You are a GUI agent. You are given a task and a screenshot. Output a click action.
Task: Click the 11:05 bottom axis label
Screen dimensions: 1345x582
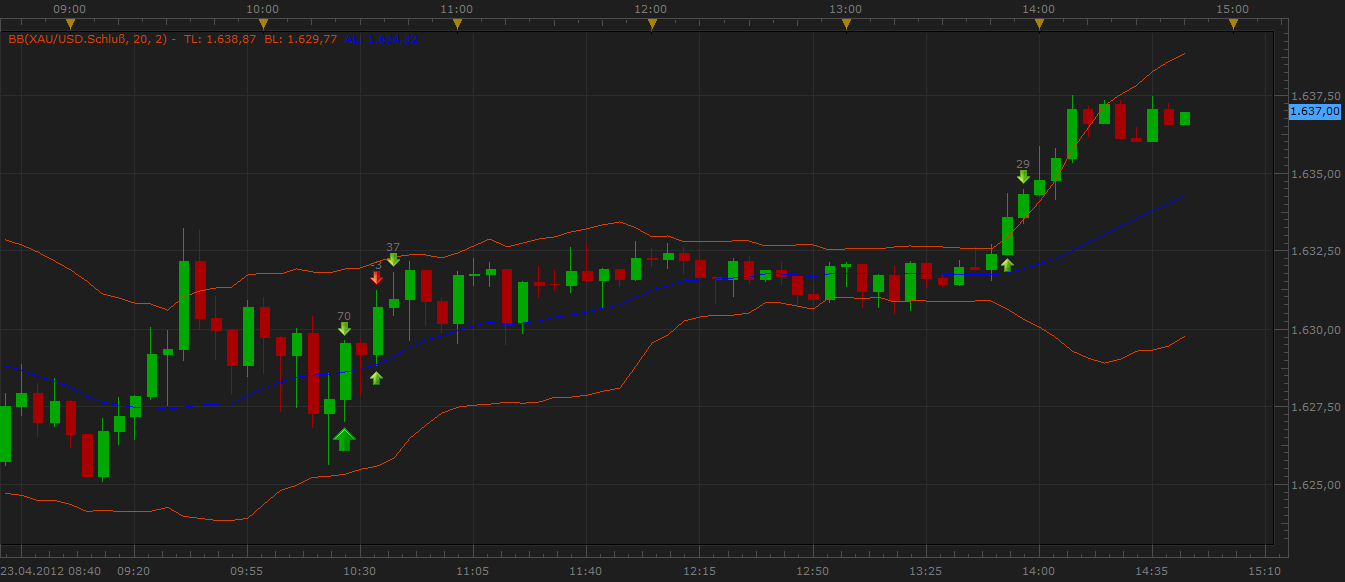pos(472,572)
